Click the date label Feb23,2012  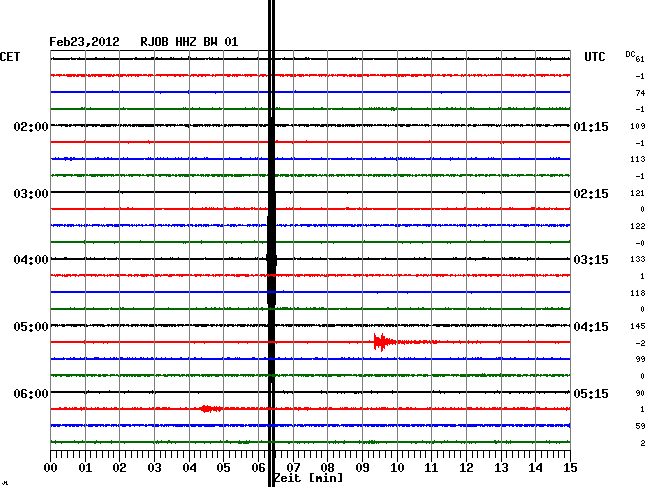[x=84, y=42]
